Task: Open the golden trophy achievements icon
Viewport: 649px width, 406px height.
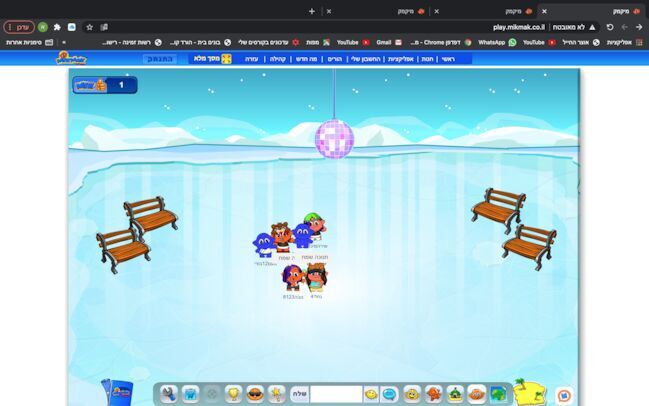Action: pyautogui.click(x=233, y=394)
